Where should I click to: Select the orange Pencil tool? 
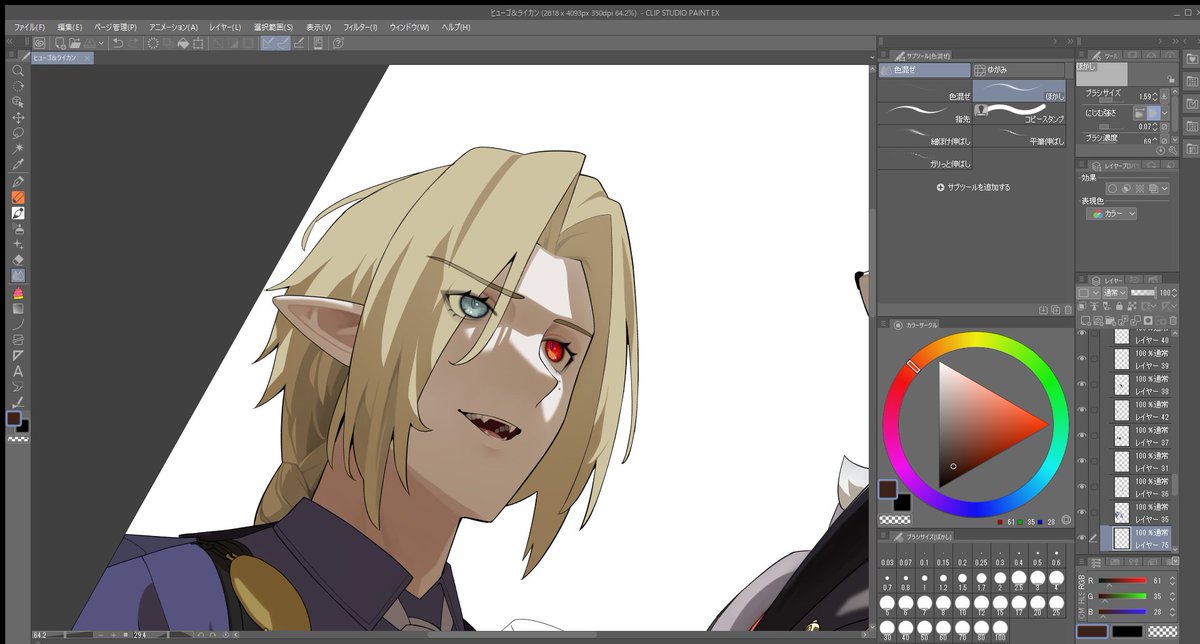click(x=18, y=198)
